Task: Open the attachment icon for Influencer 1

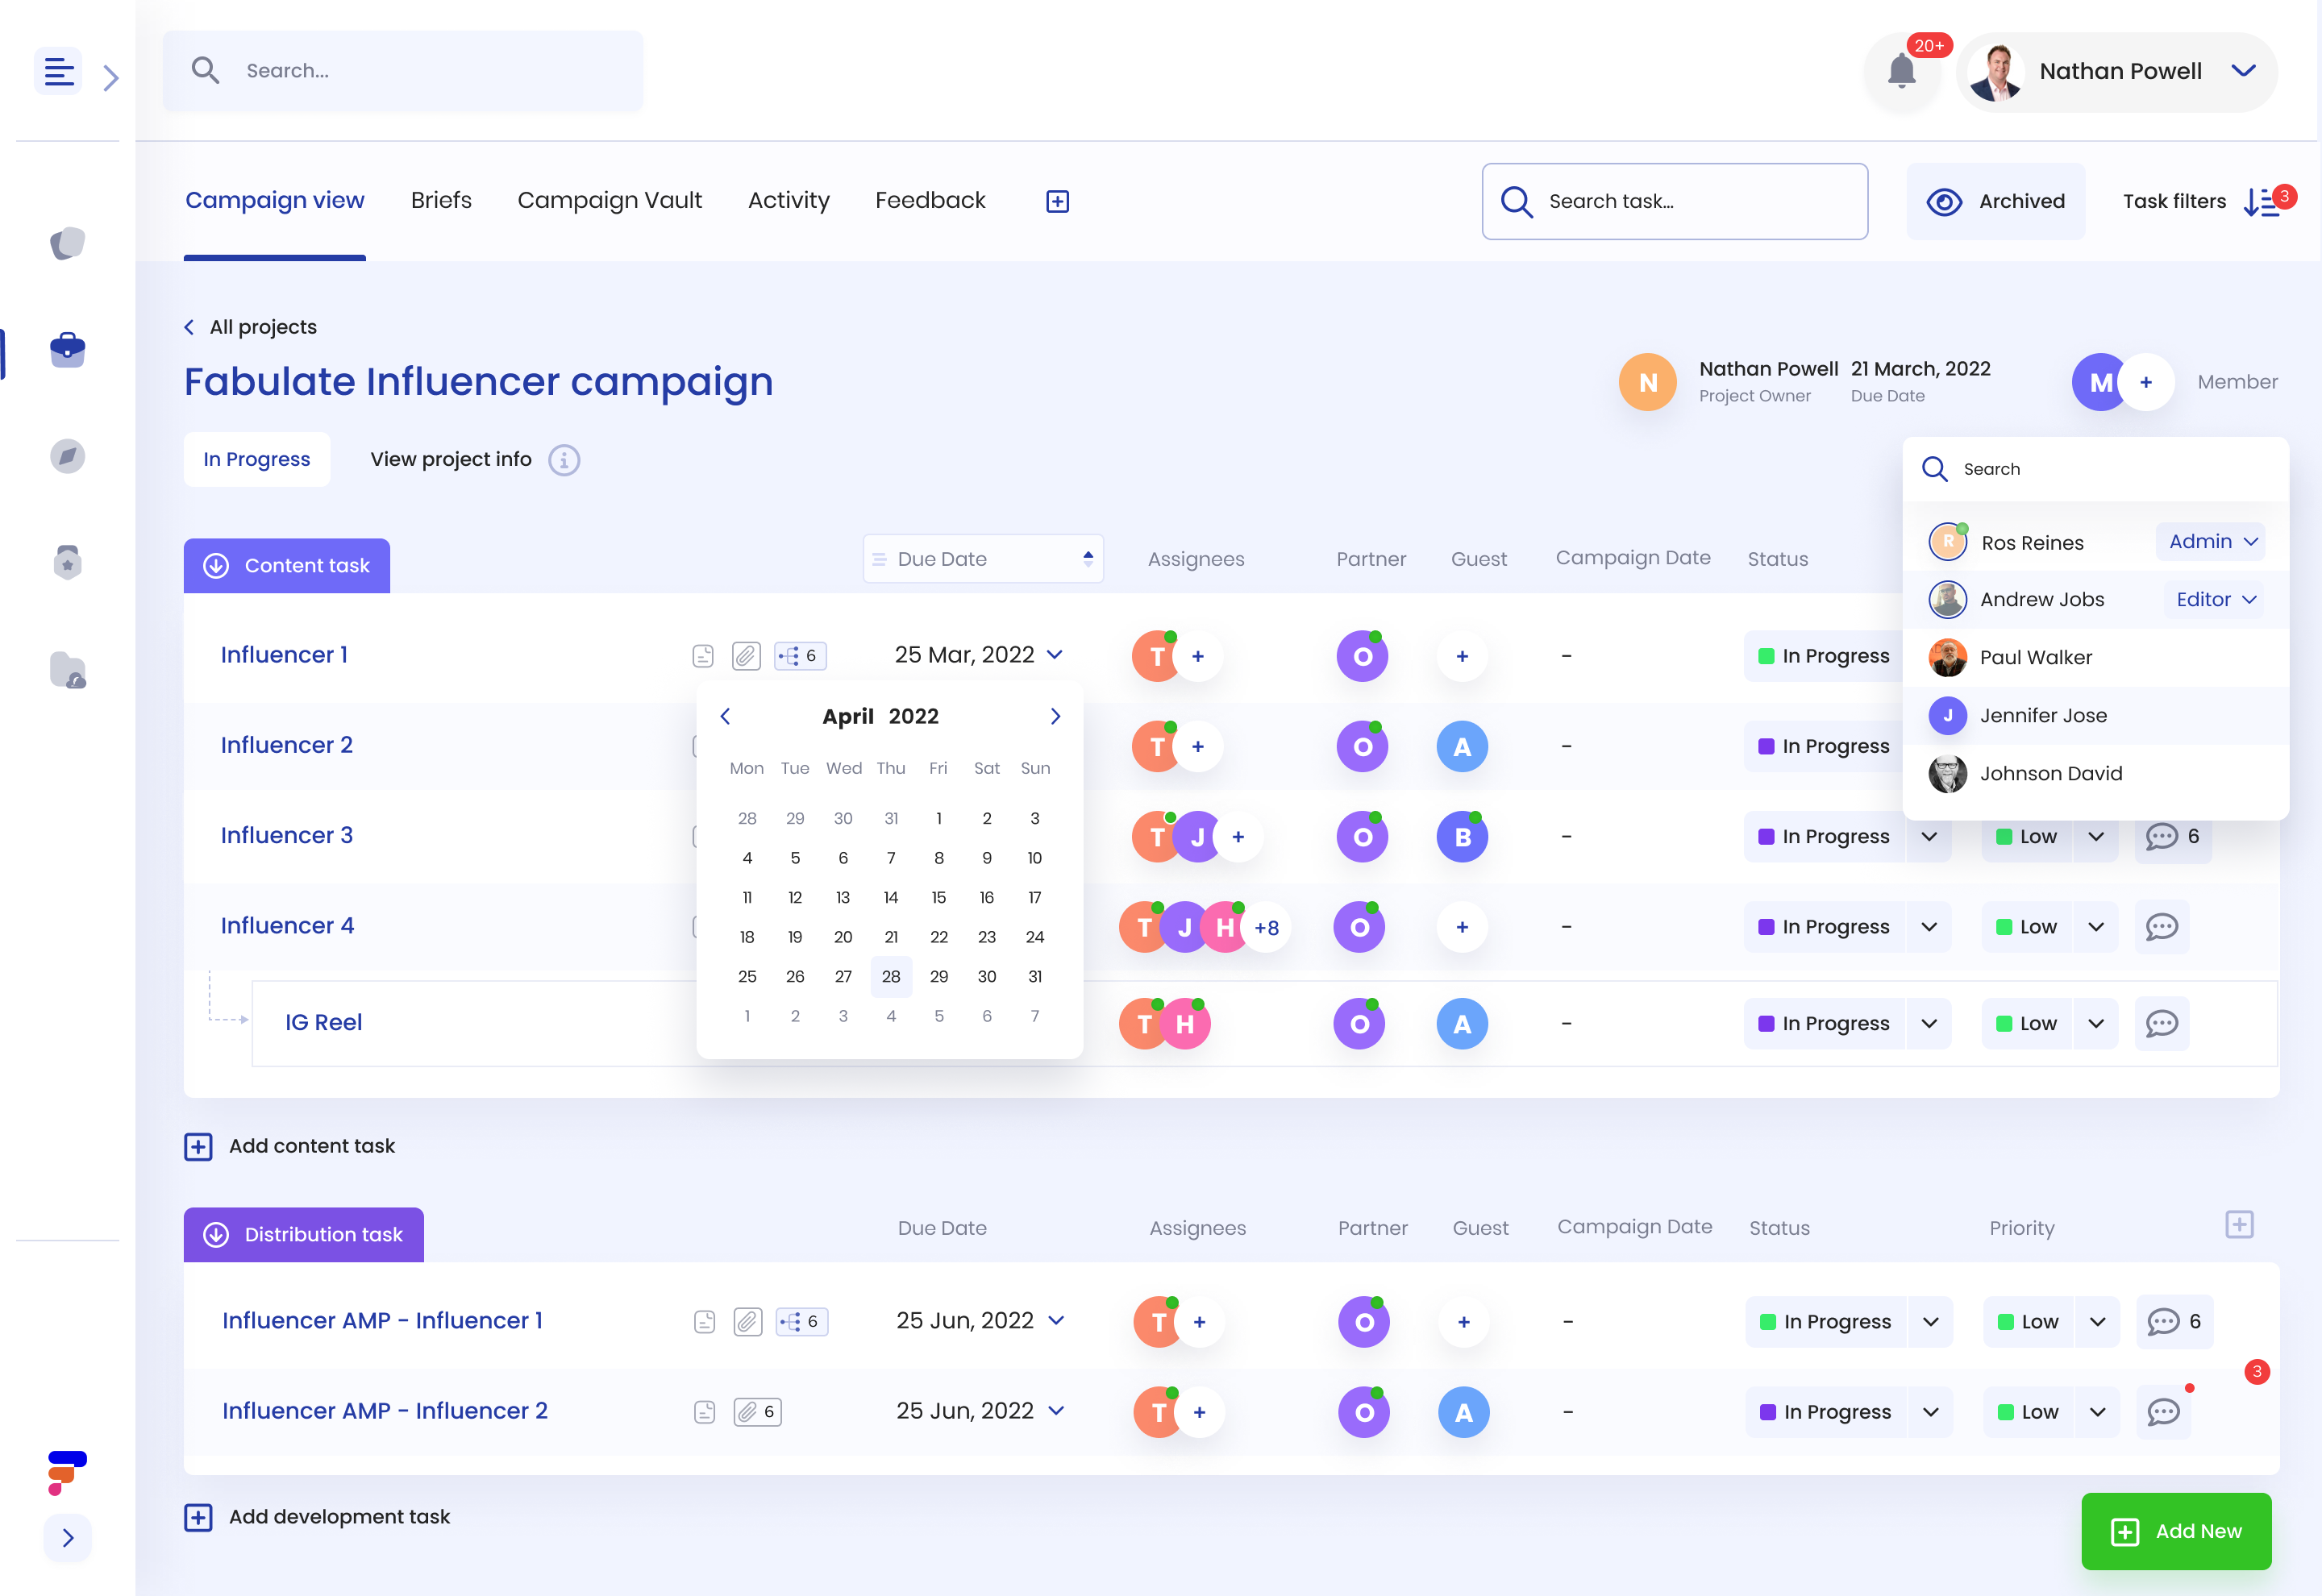Action: coord(746,656)
